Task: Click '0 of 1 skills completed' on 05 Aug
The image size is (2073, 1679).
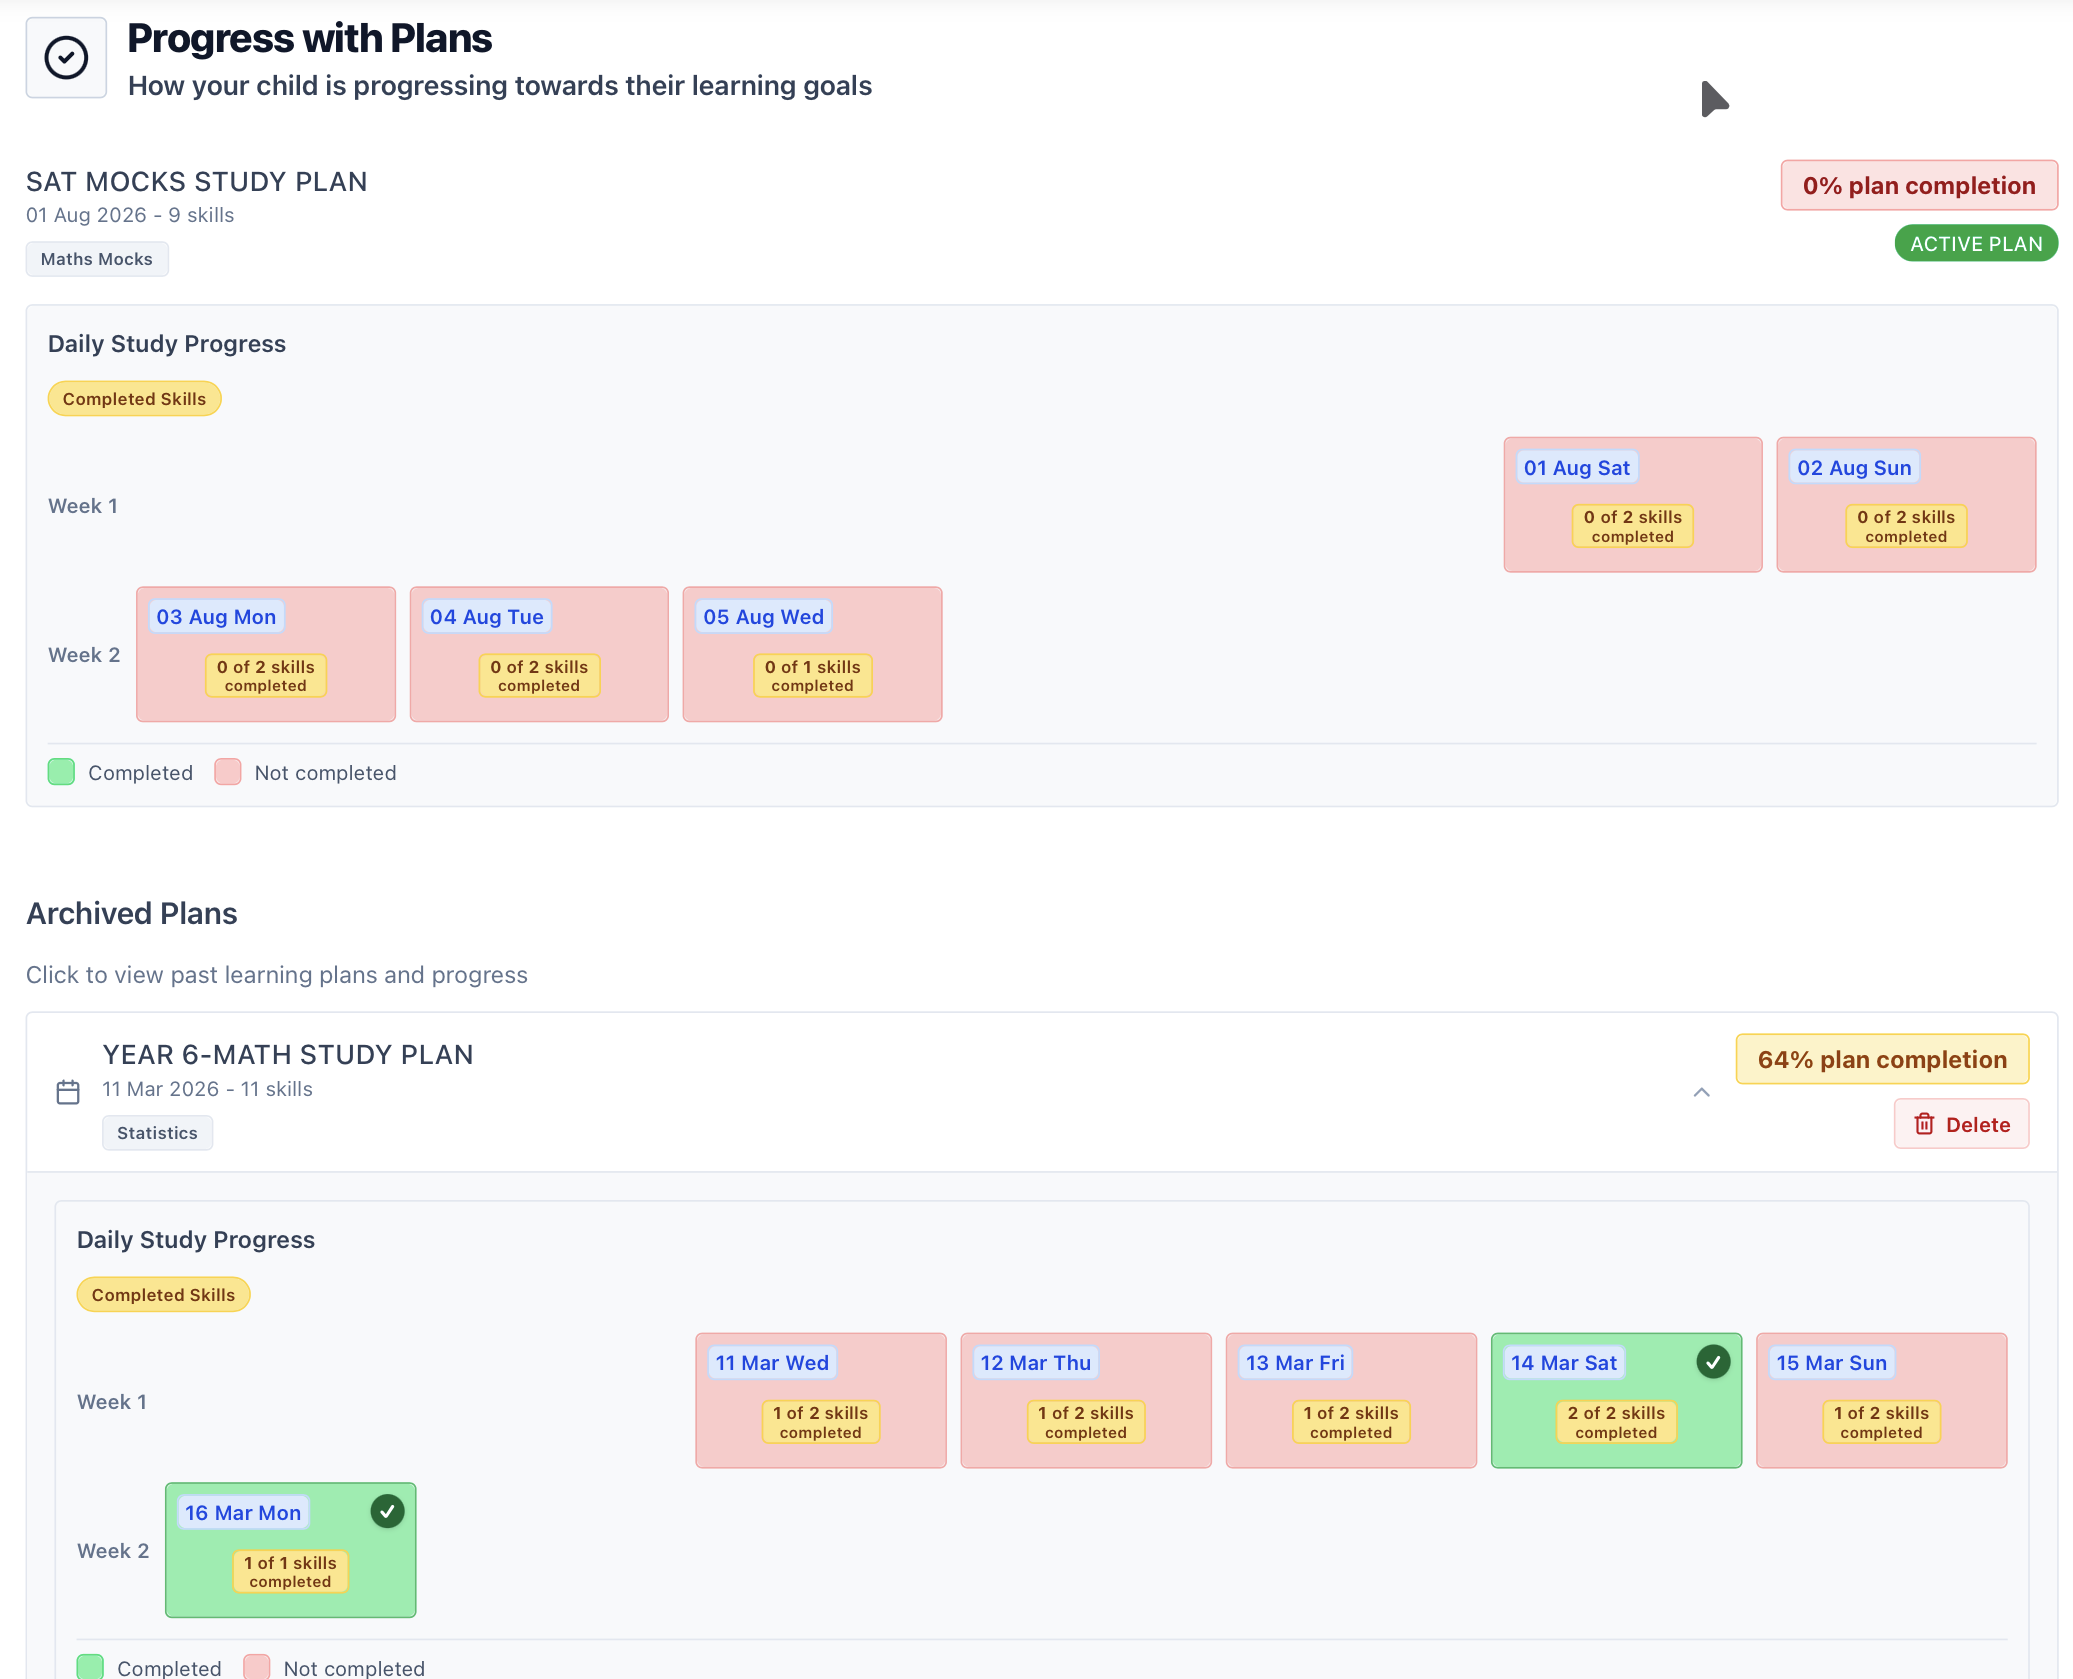Action: click(x=812, y=676)
